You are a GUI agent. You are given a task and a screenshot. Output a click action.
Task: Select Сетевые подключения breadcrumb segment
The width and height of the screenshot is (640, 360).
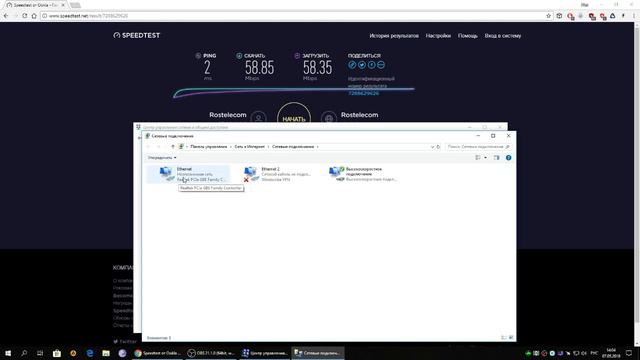click(x=293, y=147)
